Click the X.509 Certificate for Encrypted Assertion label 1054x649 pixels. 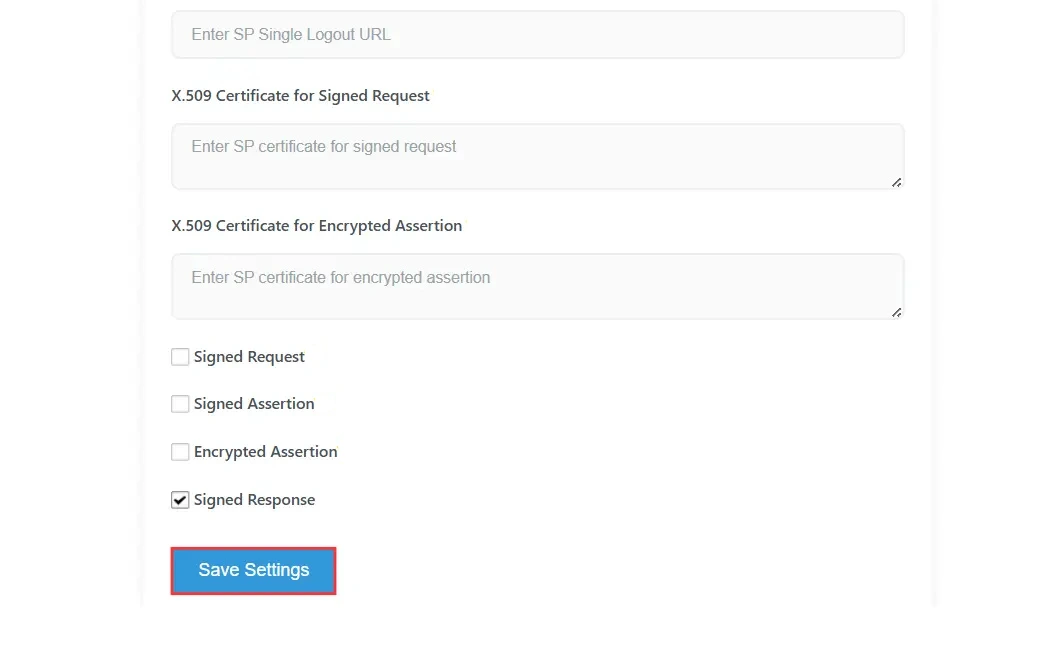coord(316,225)
